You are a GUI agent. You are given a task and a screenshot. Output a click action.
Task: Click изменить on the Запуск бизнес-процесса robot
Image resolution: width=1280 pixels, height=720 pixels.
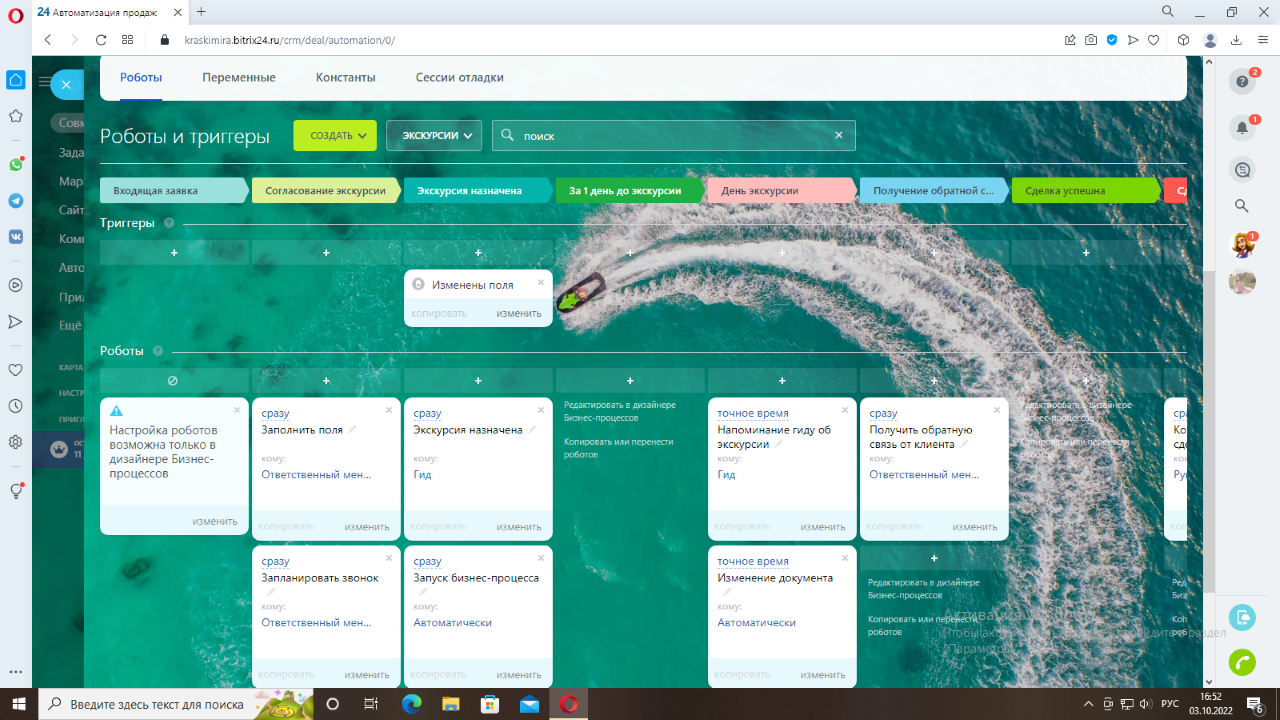[519, 674]
